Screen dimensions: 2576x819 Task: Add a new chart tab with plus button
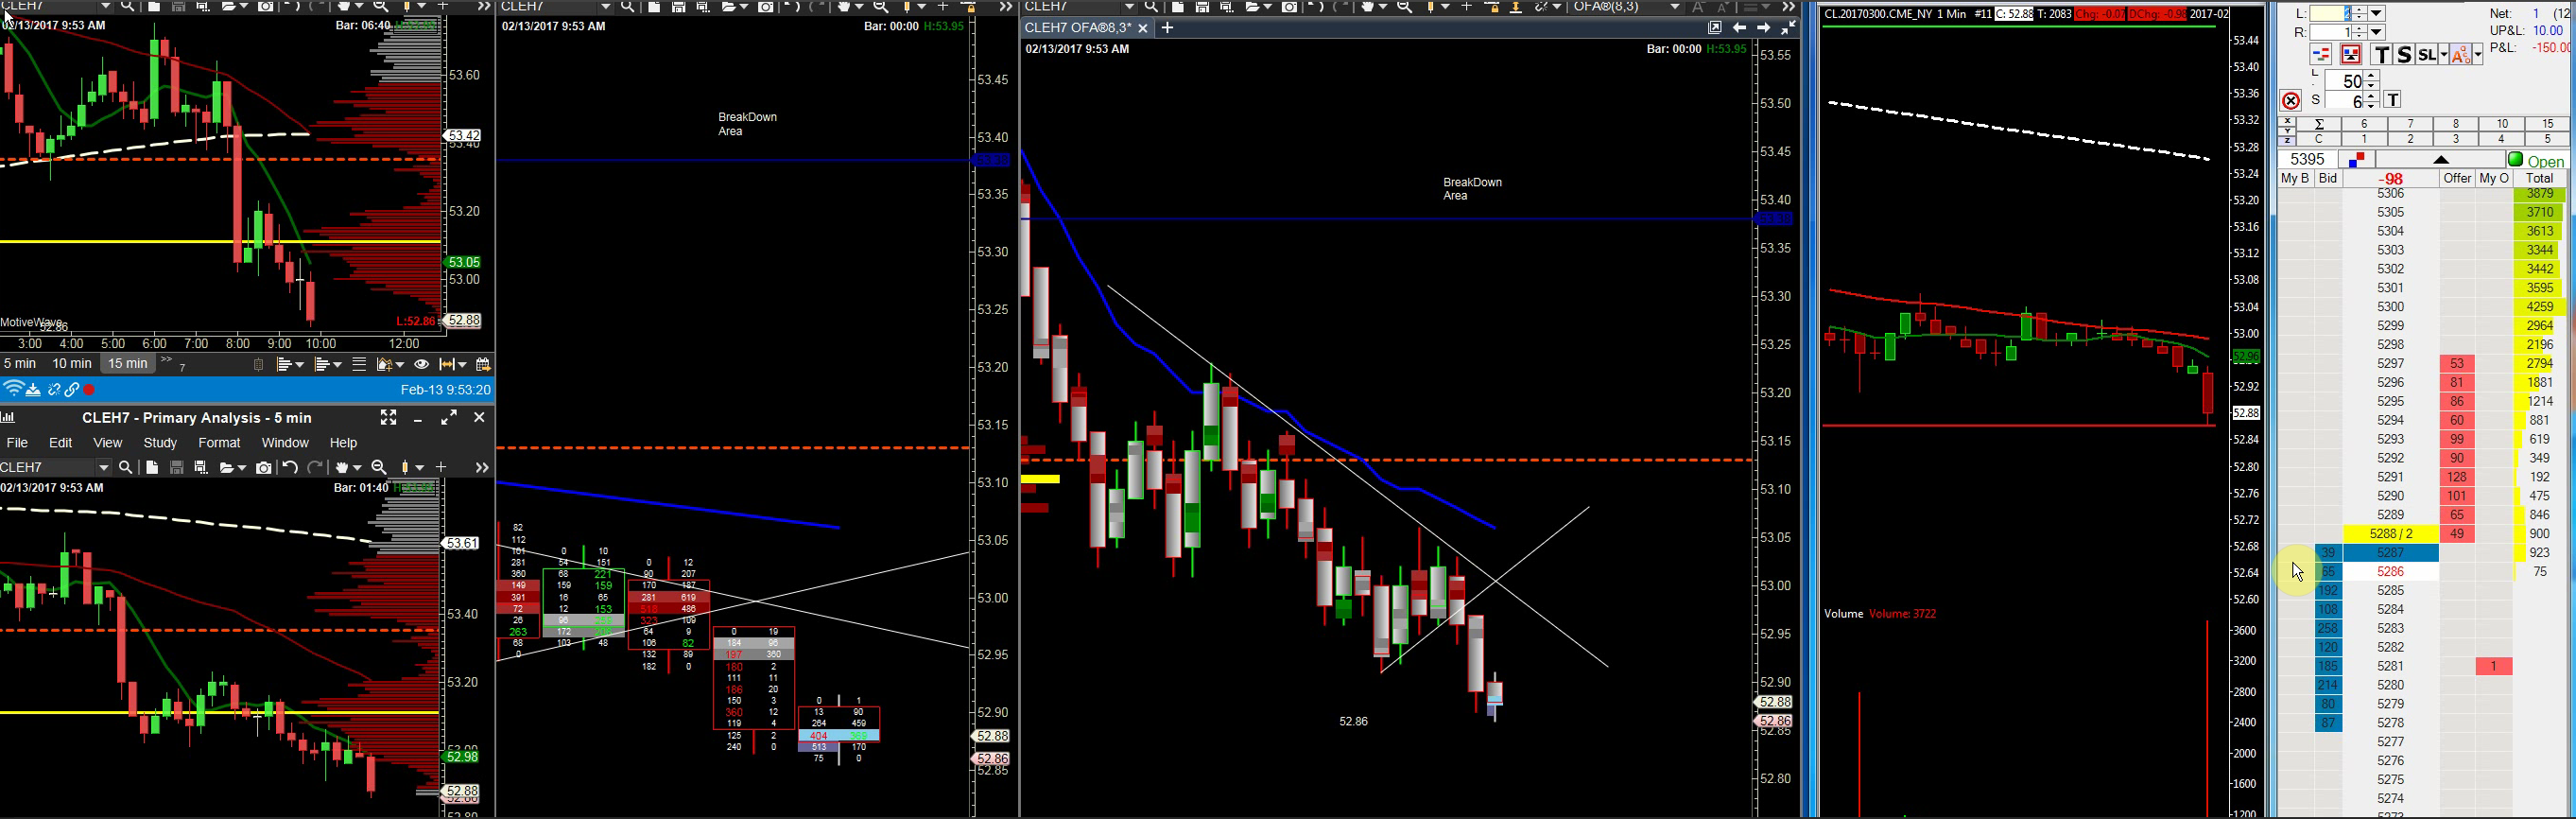1167,28
